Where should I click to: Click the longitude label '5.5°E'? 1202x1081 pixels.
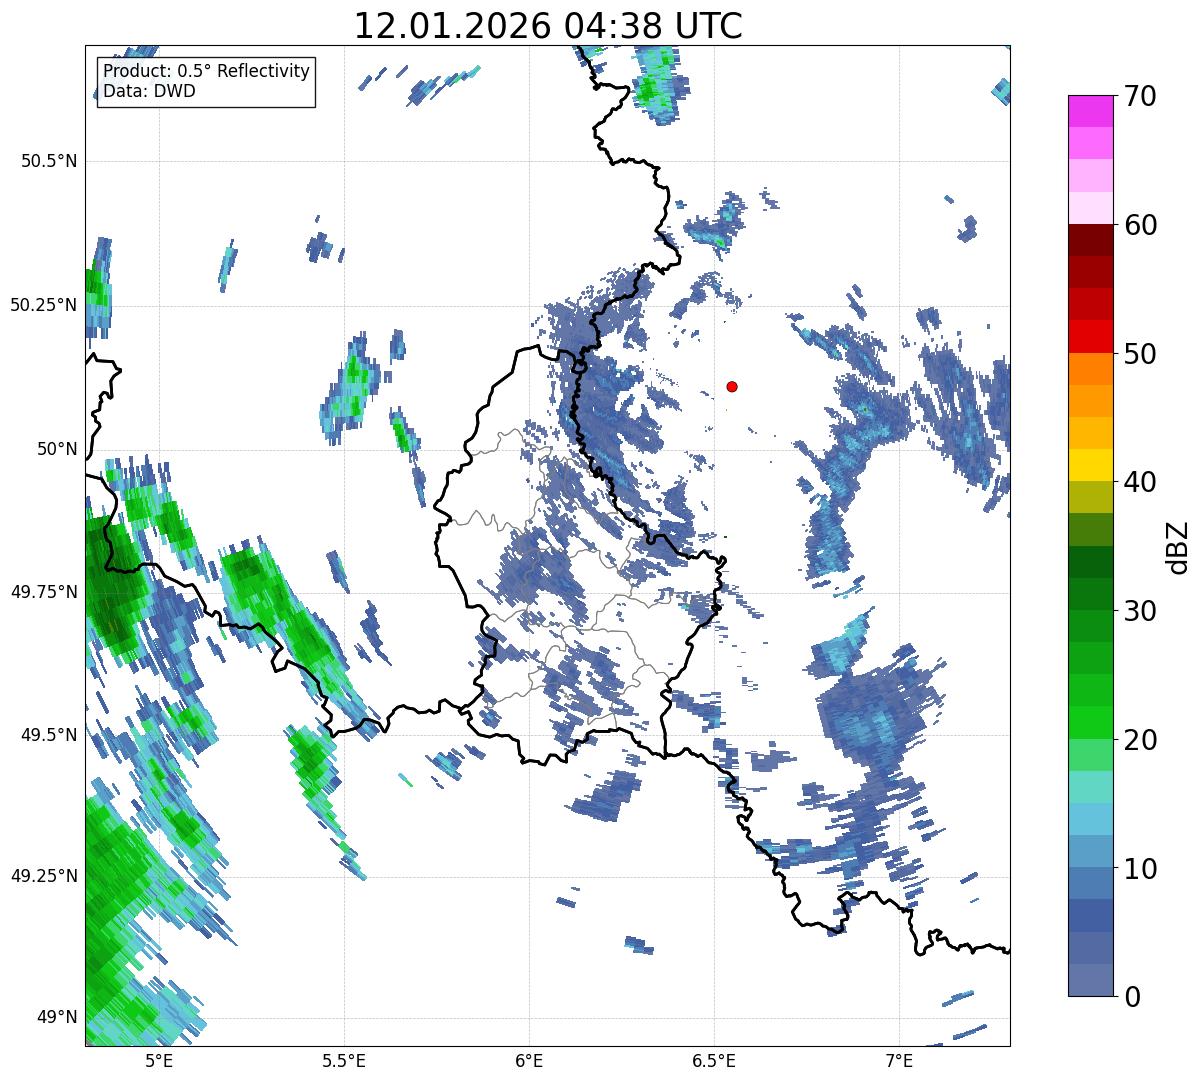coord(344,1060)
